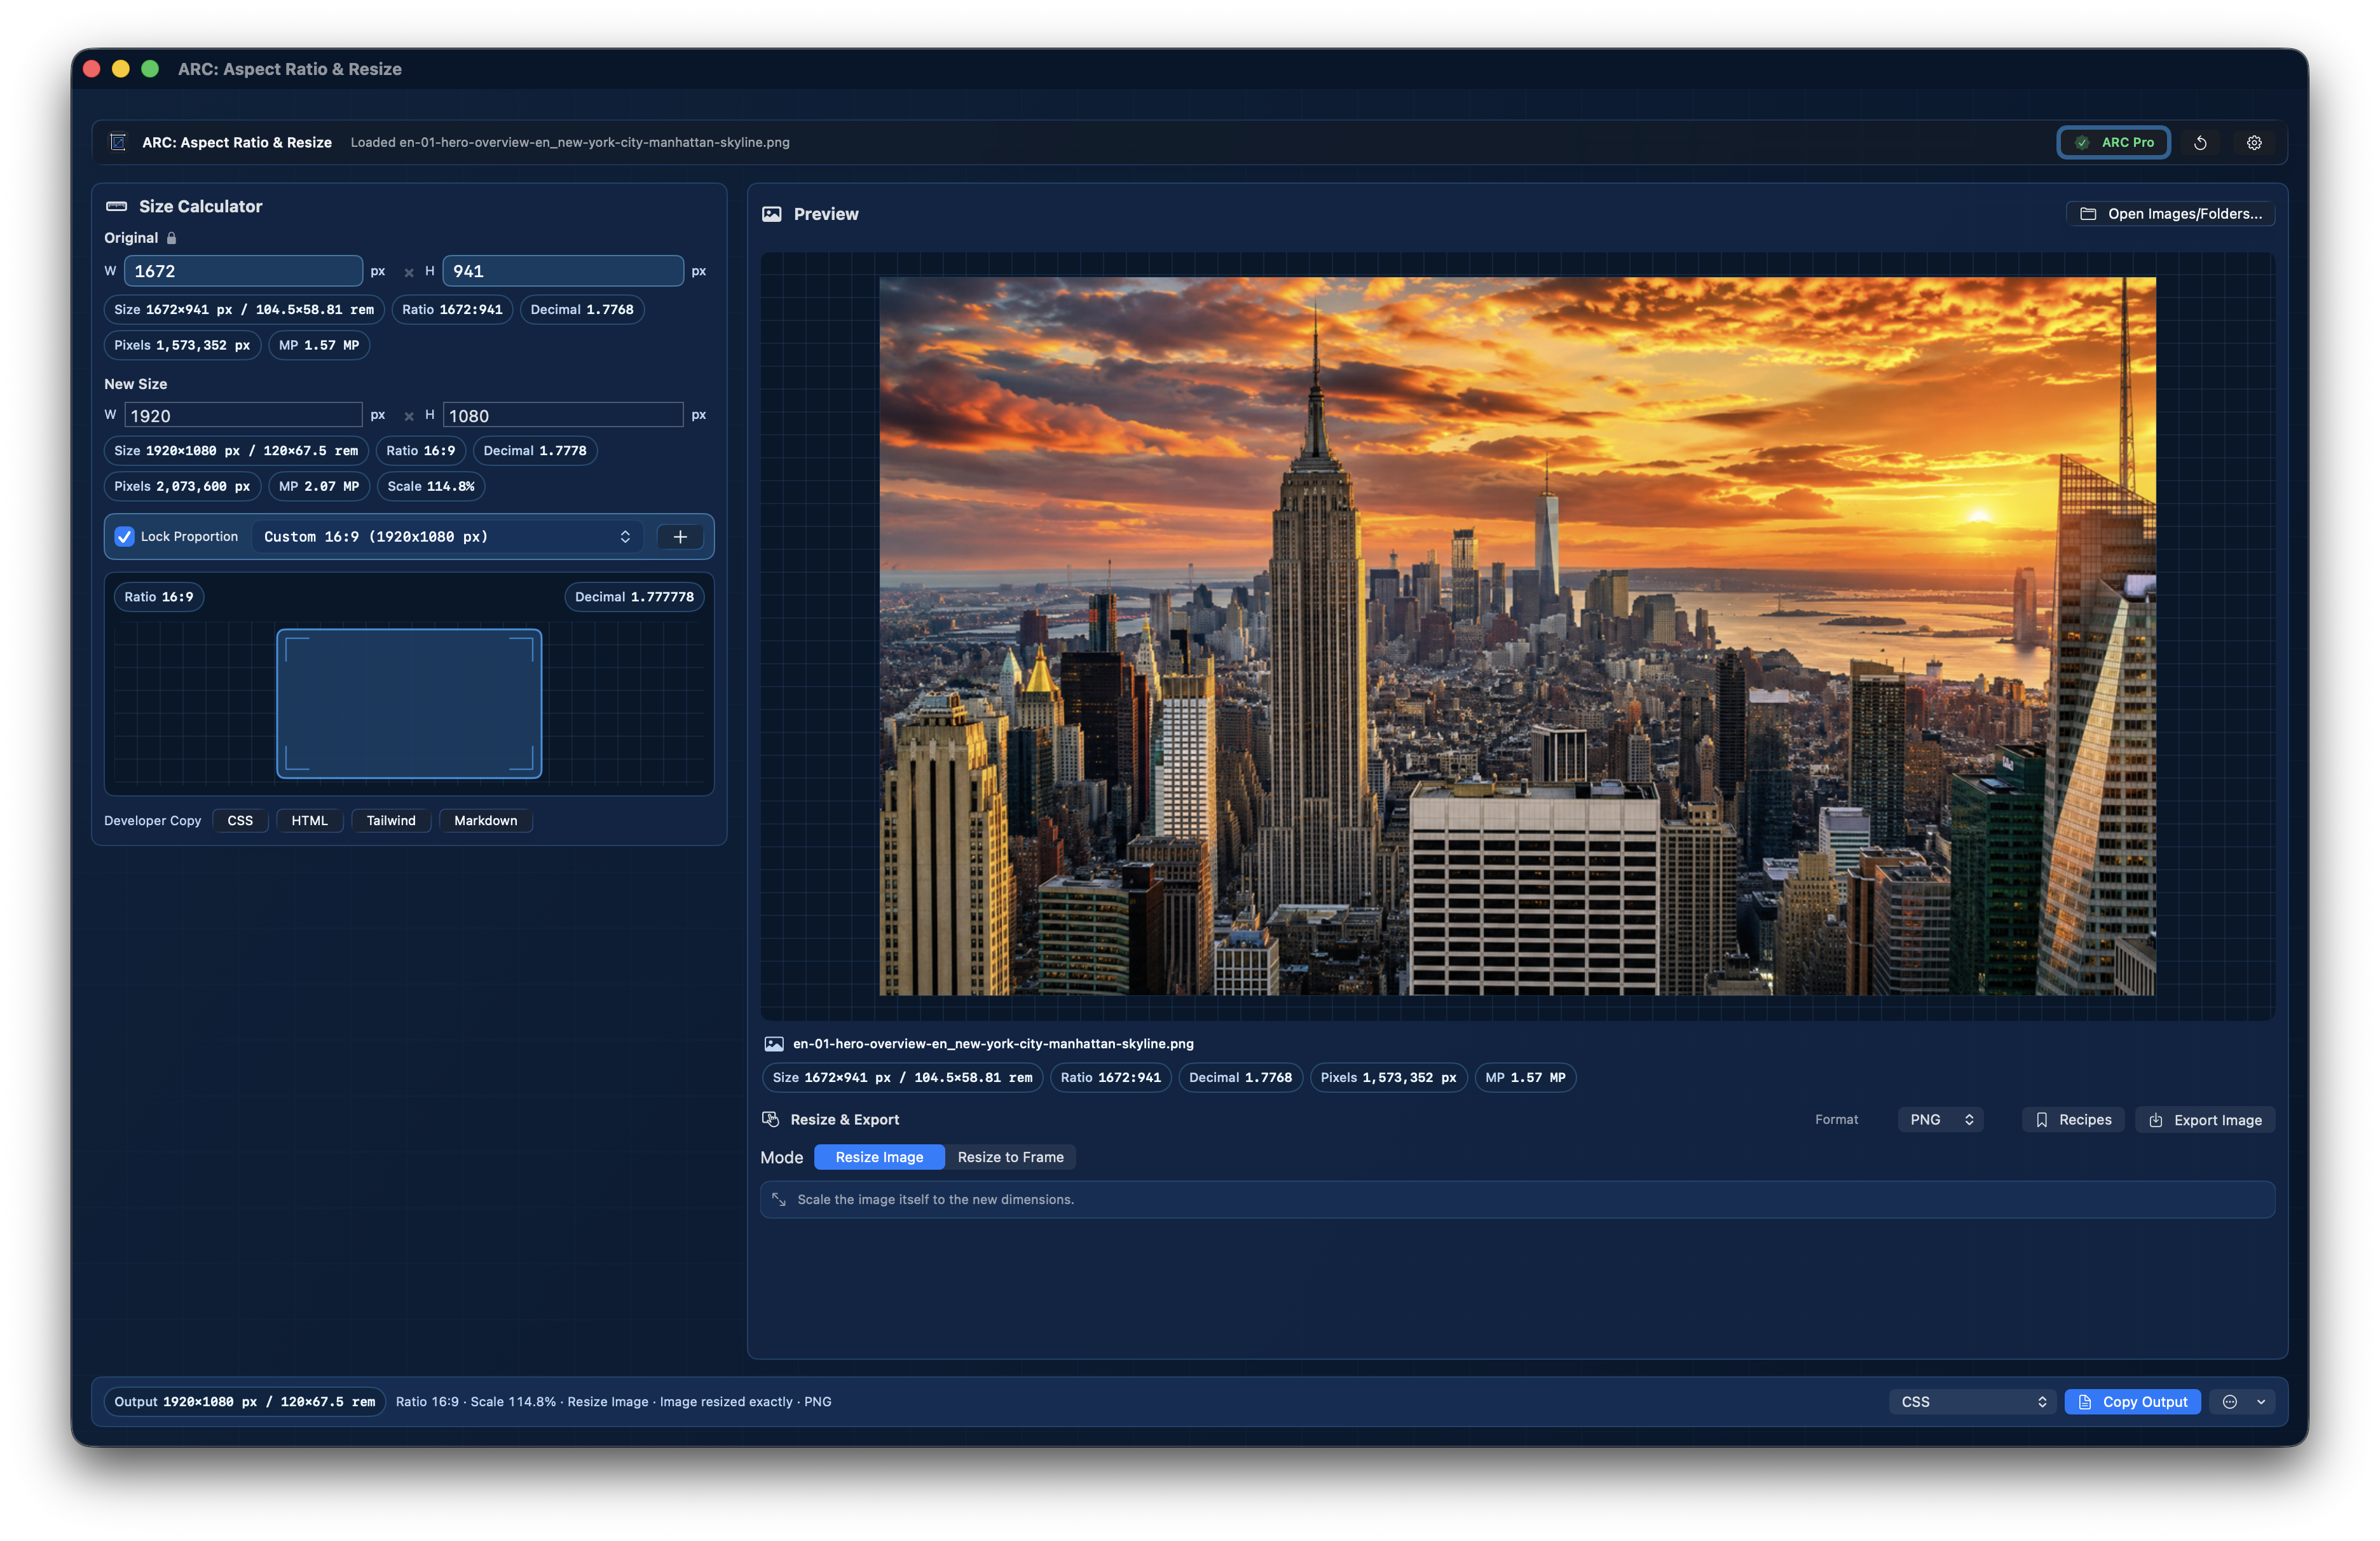This screenshot has height=1541, width=2380.
Task: Click the ARC app logo icon in header
Action: [x=118, y=142]
